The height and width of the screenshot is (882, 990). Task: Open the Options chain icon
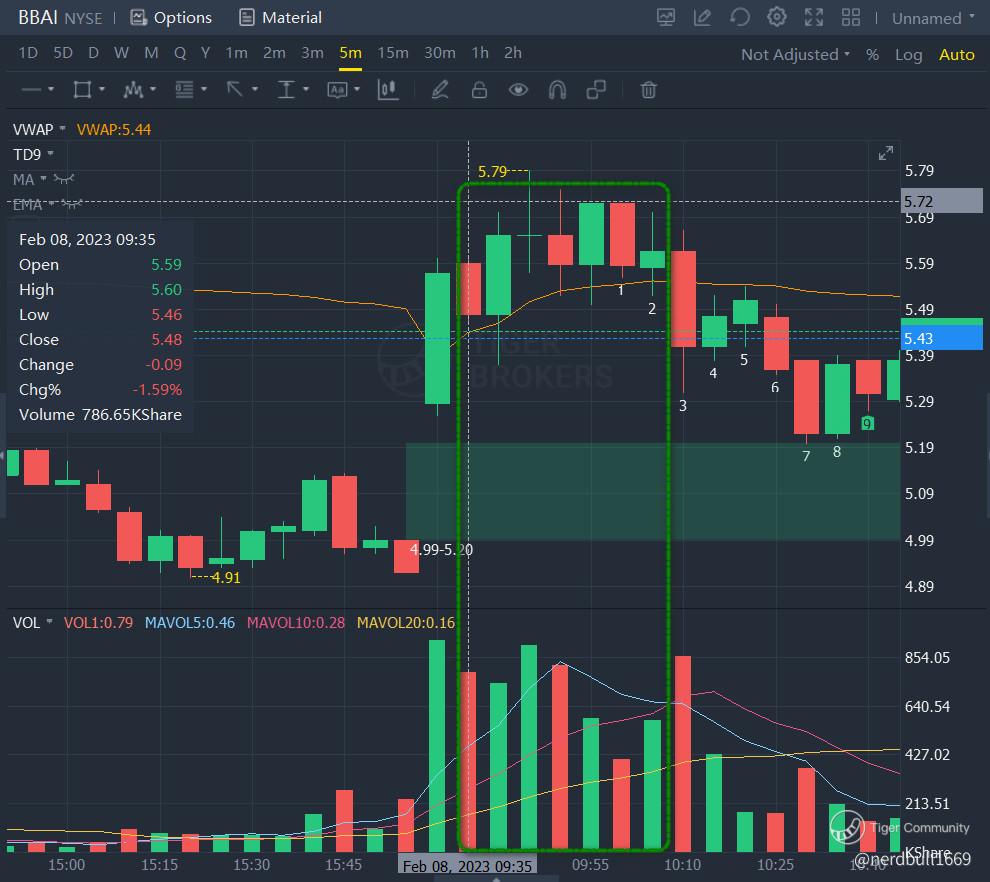(x=138, y=18)
